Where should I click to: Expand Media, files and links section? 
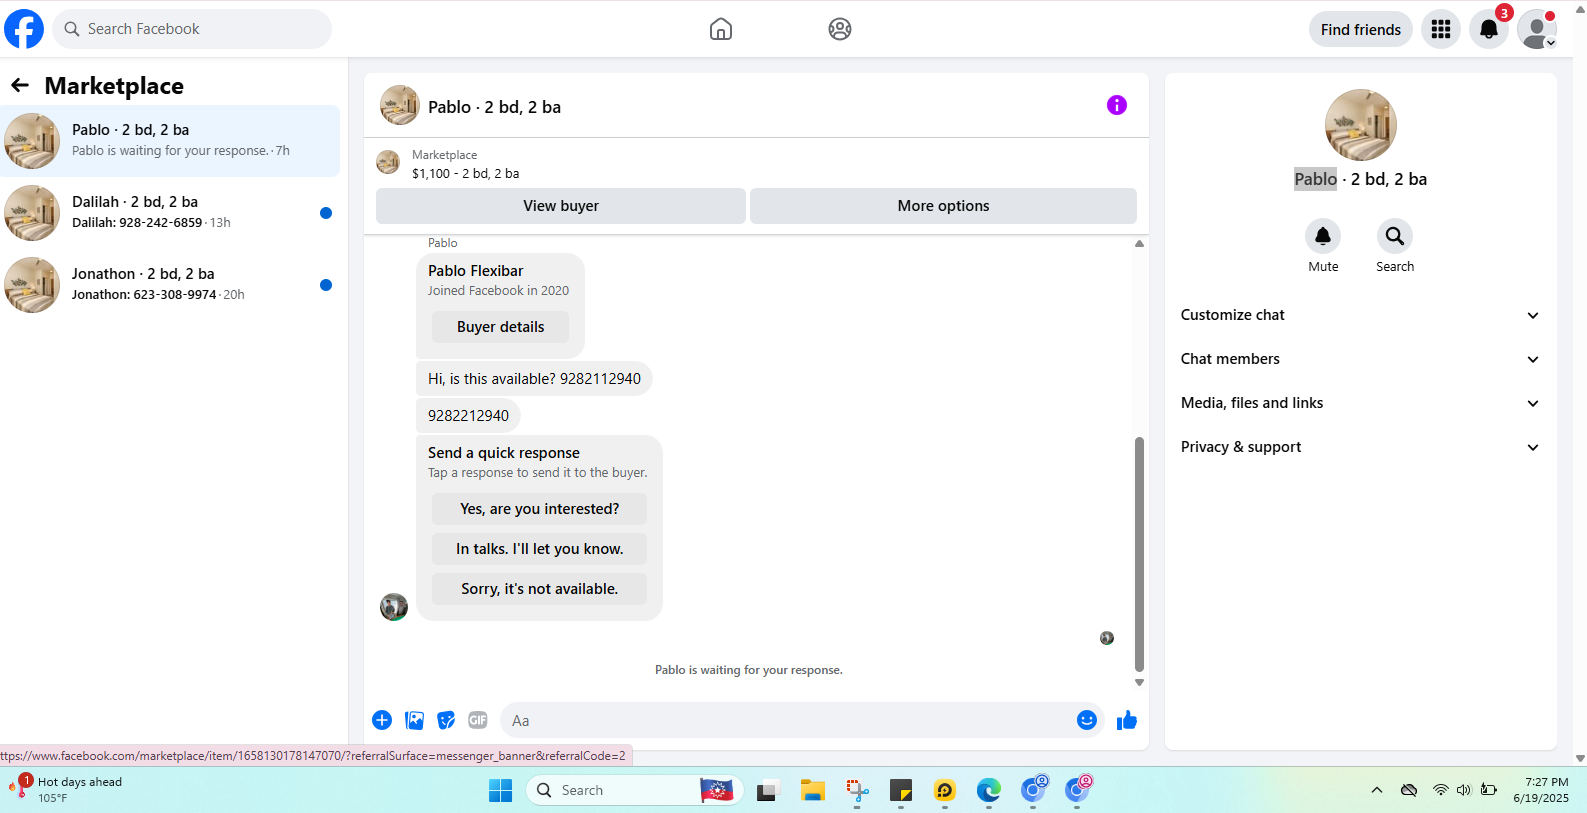(x=1360, y=403)
